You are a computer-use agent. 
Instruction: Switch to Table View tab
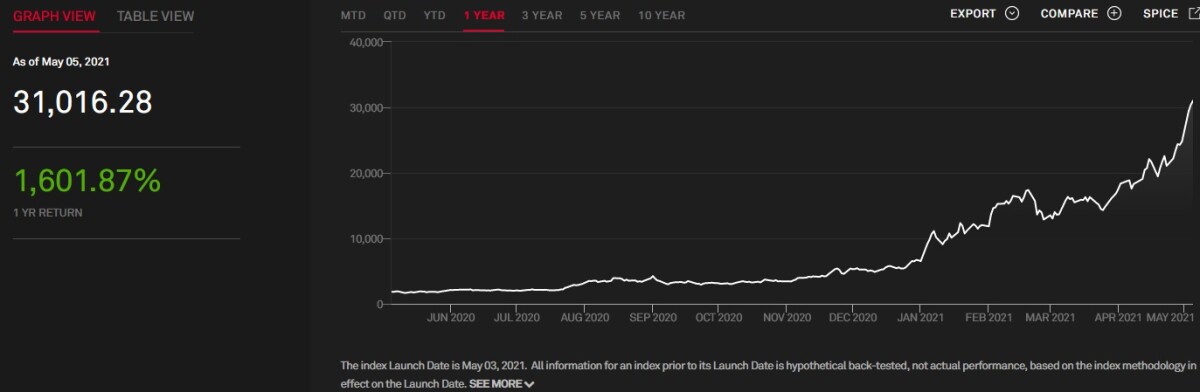[155, 16]
